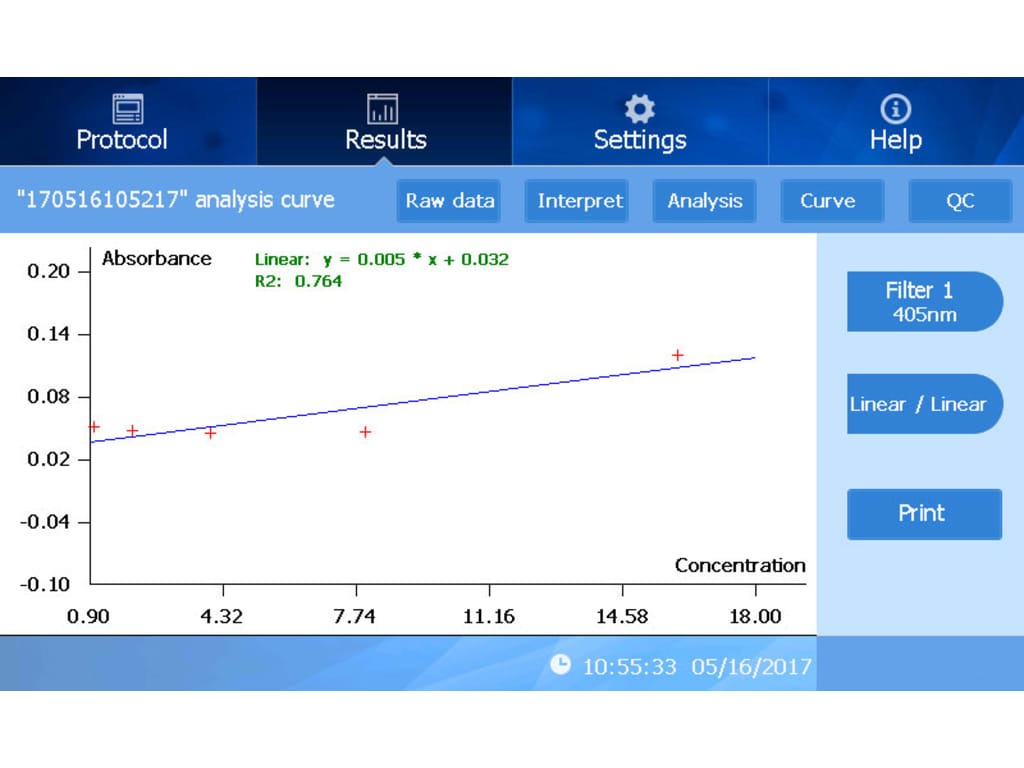Click the clock icon beside the time
Image resolution: width=1024 pixels, height=768 pixels.
[x=561, y=665]
